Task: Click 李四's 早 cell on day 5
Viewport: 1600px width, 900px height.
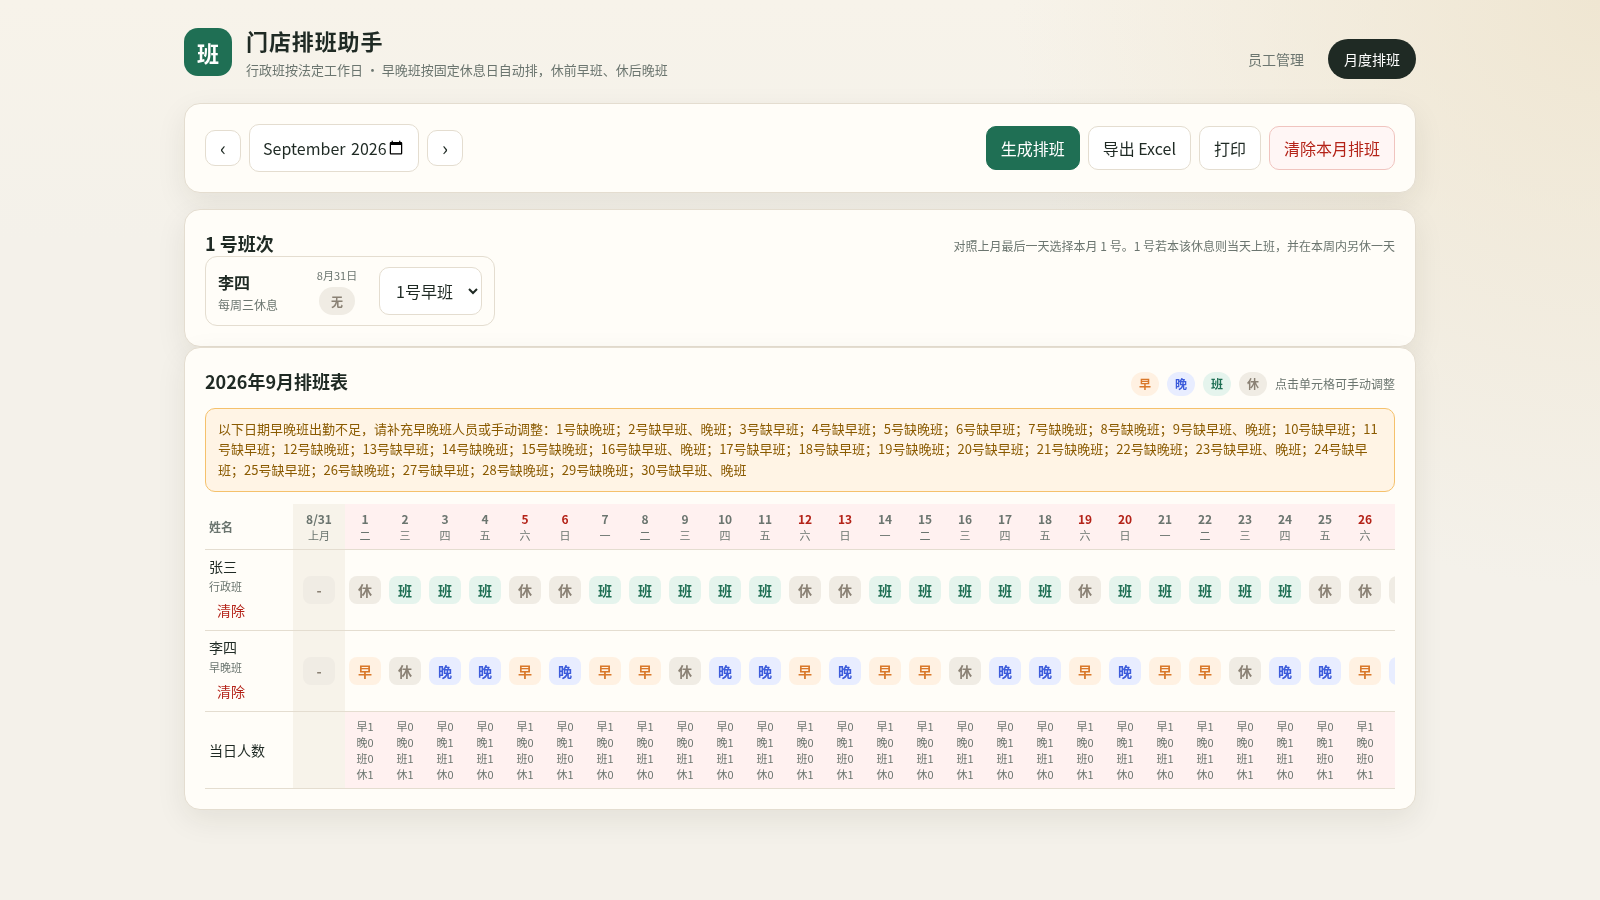Action: (525, 671)
